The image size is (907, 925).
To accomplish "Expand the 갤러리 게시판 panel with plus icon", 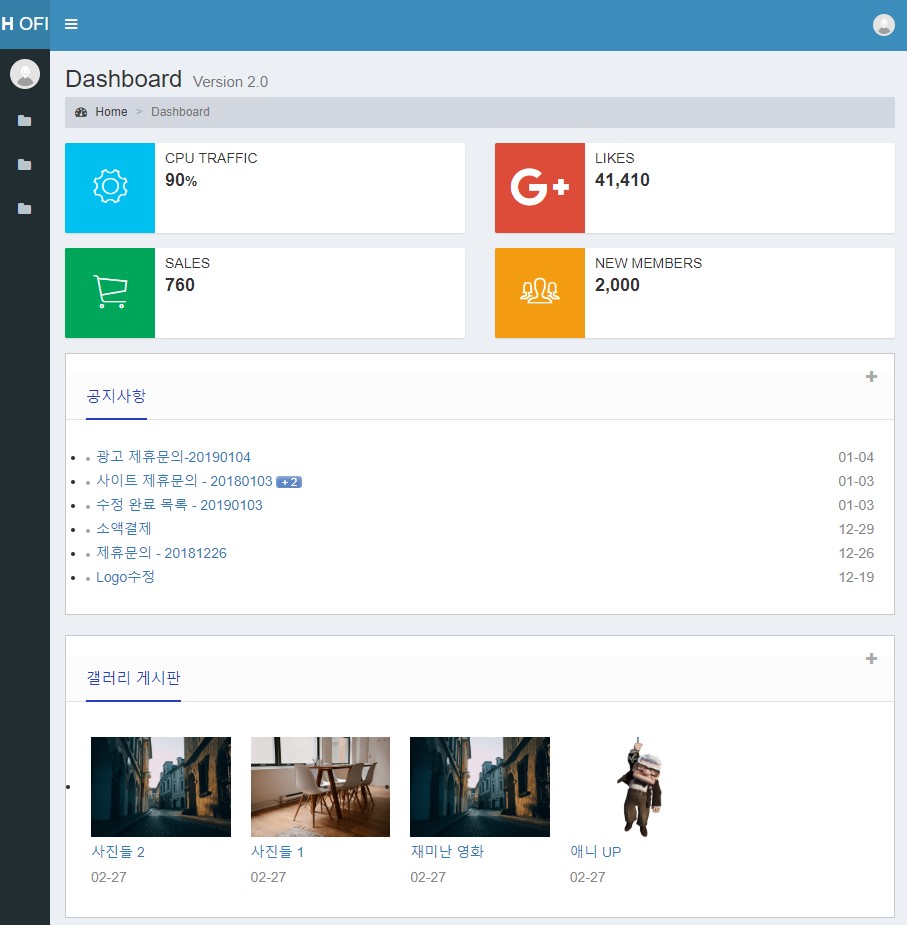I will point(871,659).
